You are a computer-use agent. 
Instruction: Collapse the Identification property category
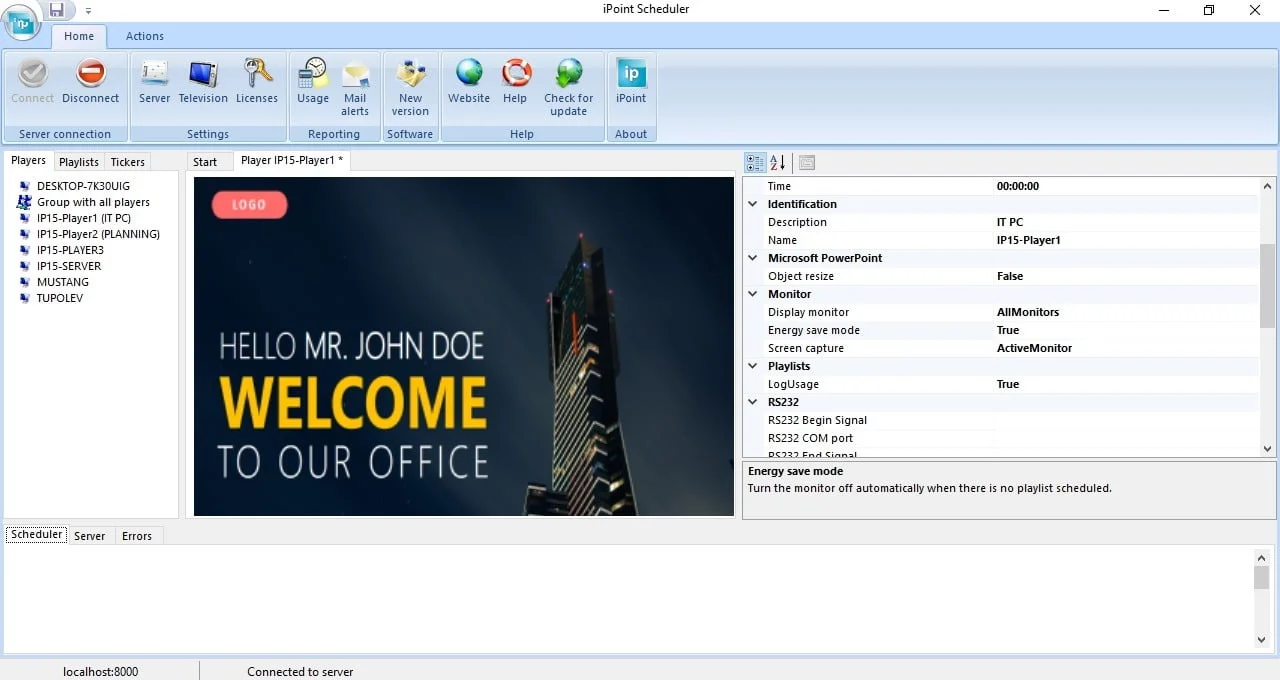(753, 204)
